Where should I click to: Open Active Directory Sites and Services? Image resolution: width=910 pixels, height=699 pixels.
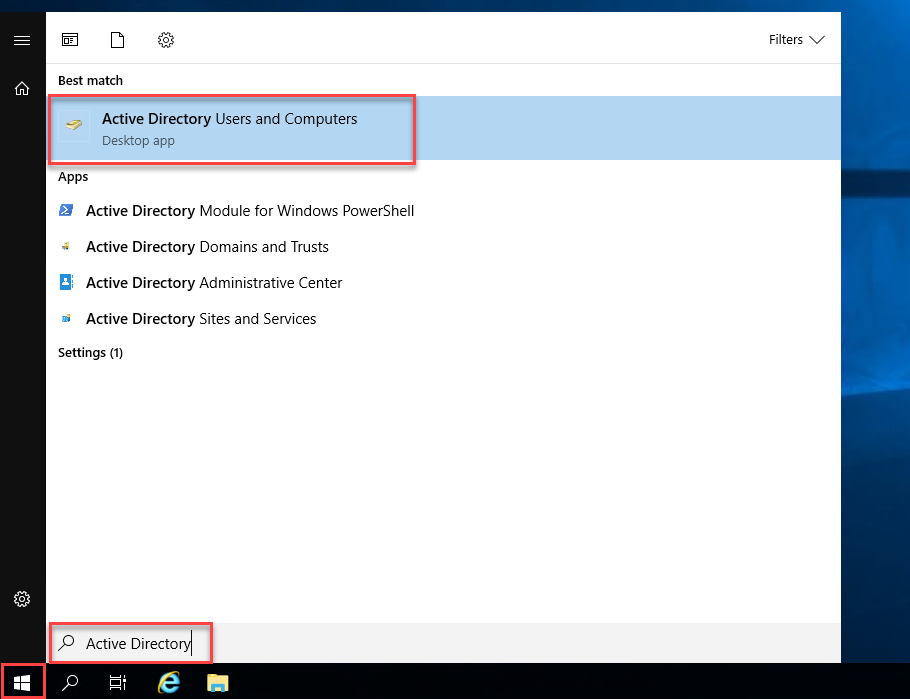pos(444,319)
